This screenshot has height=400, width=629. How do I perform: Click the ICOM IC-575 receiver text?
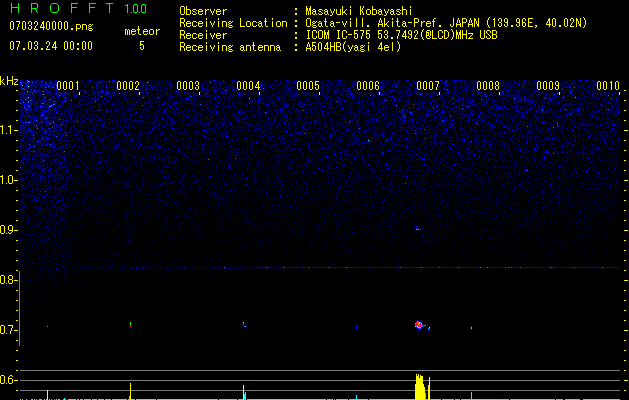coord(401,35)
